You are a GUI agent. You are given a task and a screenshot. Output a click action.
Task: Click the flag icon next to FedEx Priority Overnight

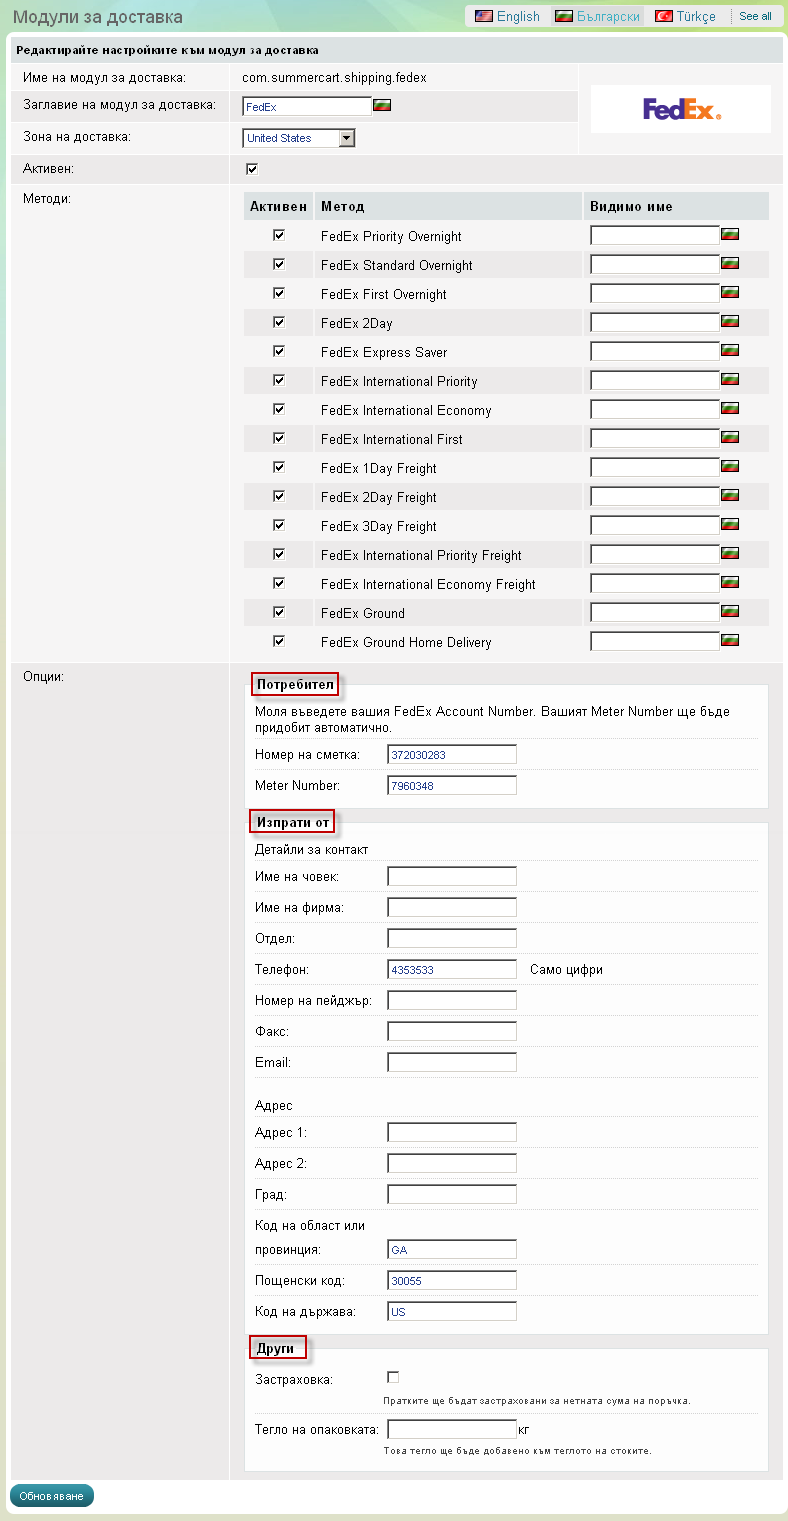(730, 235)
